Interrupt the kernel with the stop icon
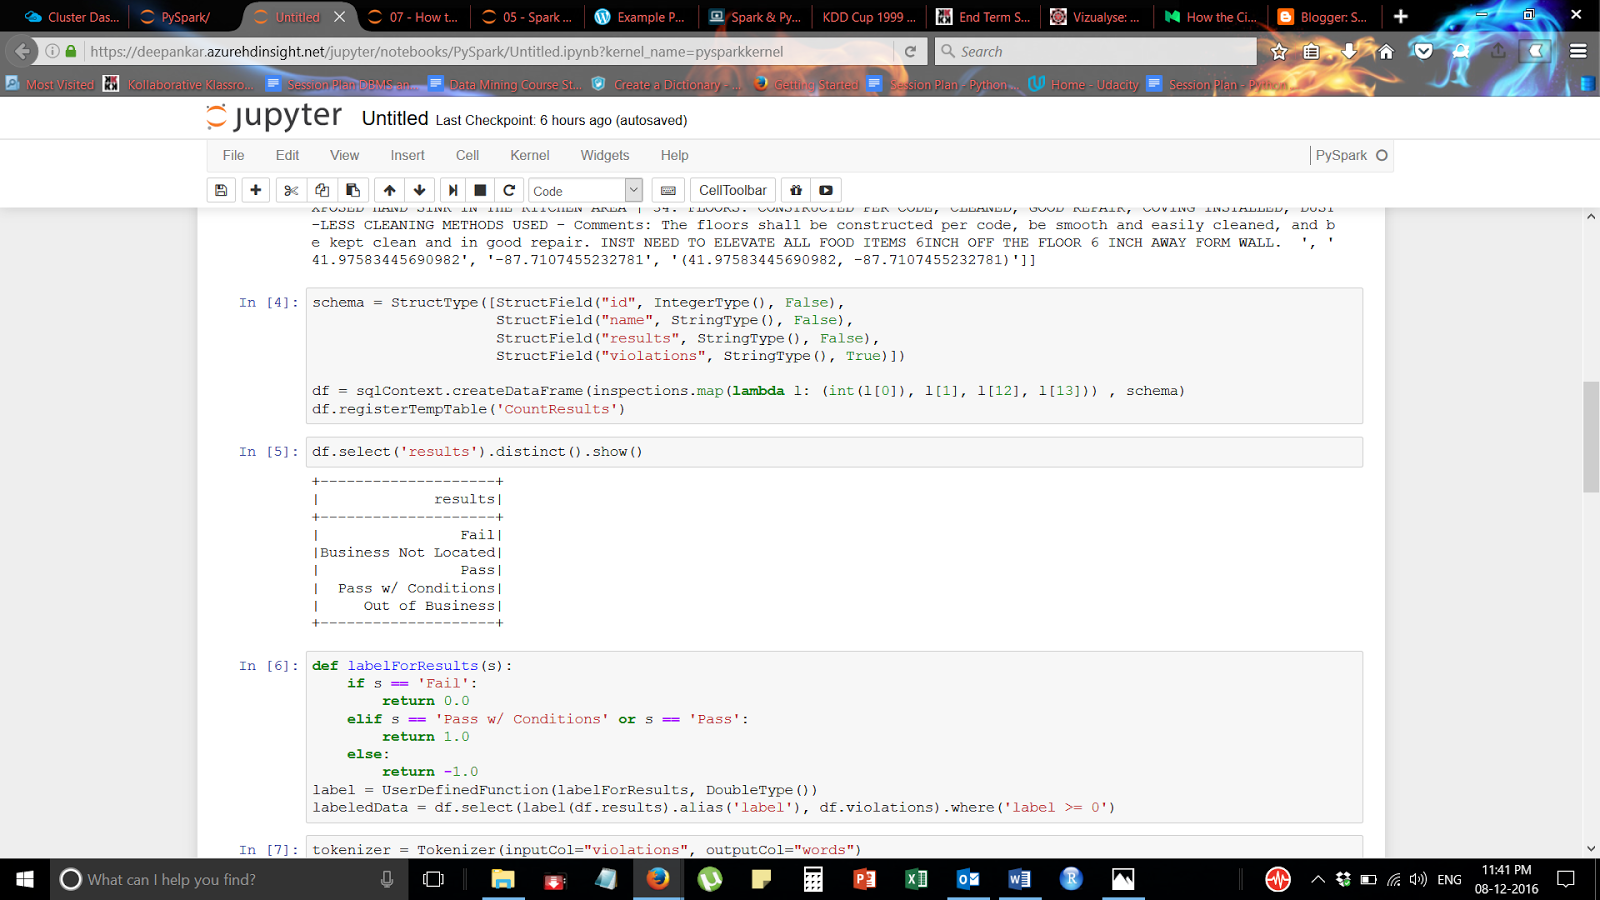The height and width of the screenshot is (900, 1600). pyautogui.click(x=480, y=190)
